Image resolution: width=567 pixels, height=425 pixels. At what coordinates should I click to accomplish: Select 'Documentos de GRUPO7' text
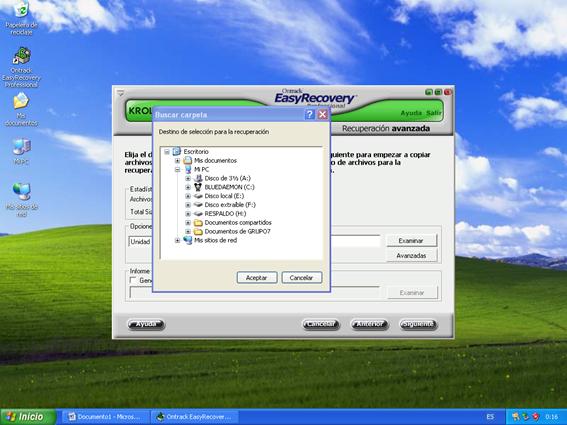coord(238,231)
